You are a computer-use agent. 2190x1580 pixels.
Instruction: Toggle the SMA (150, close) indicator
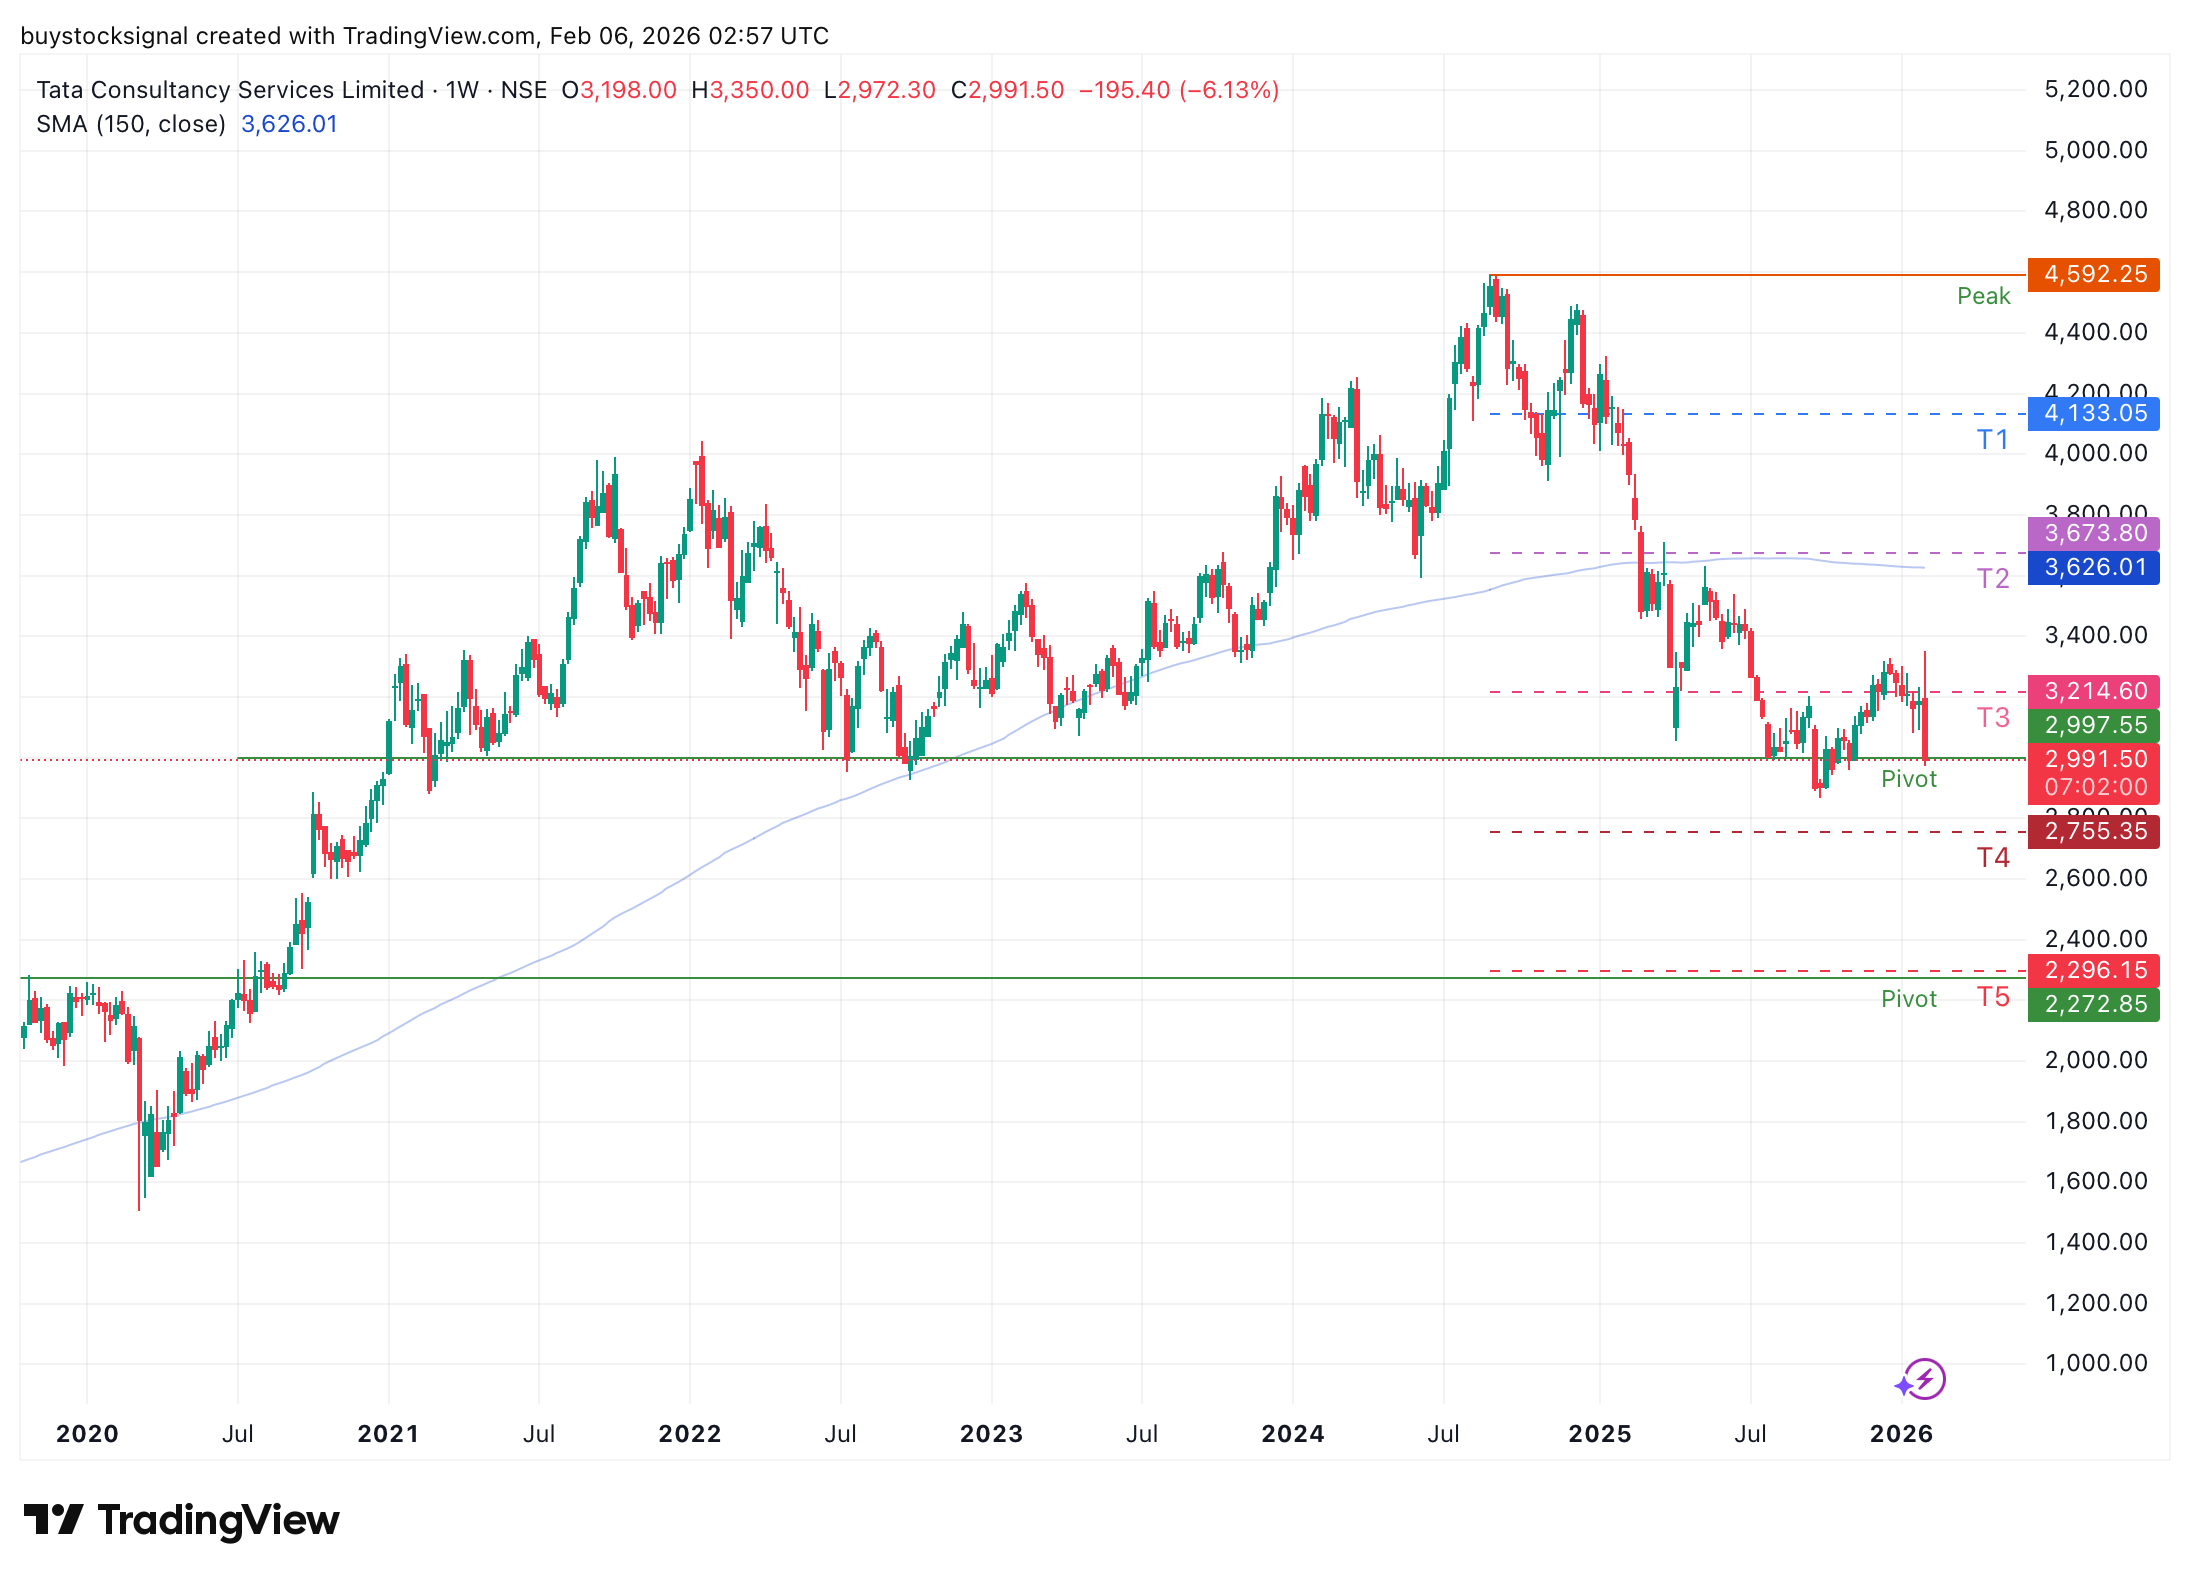coord(130,123)
